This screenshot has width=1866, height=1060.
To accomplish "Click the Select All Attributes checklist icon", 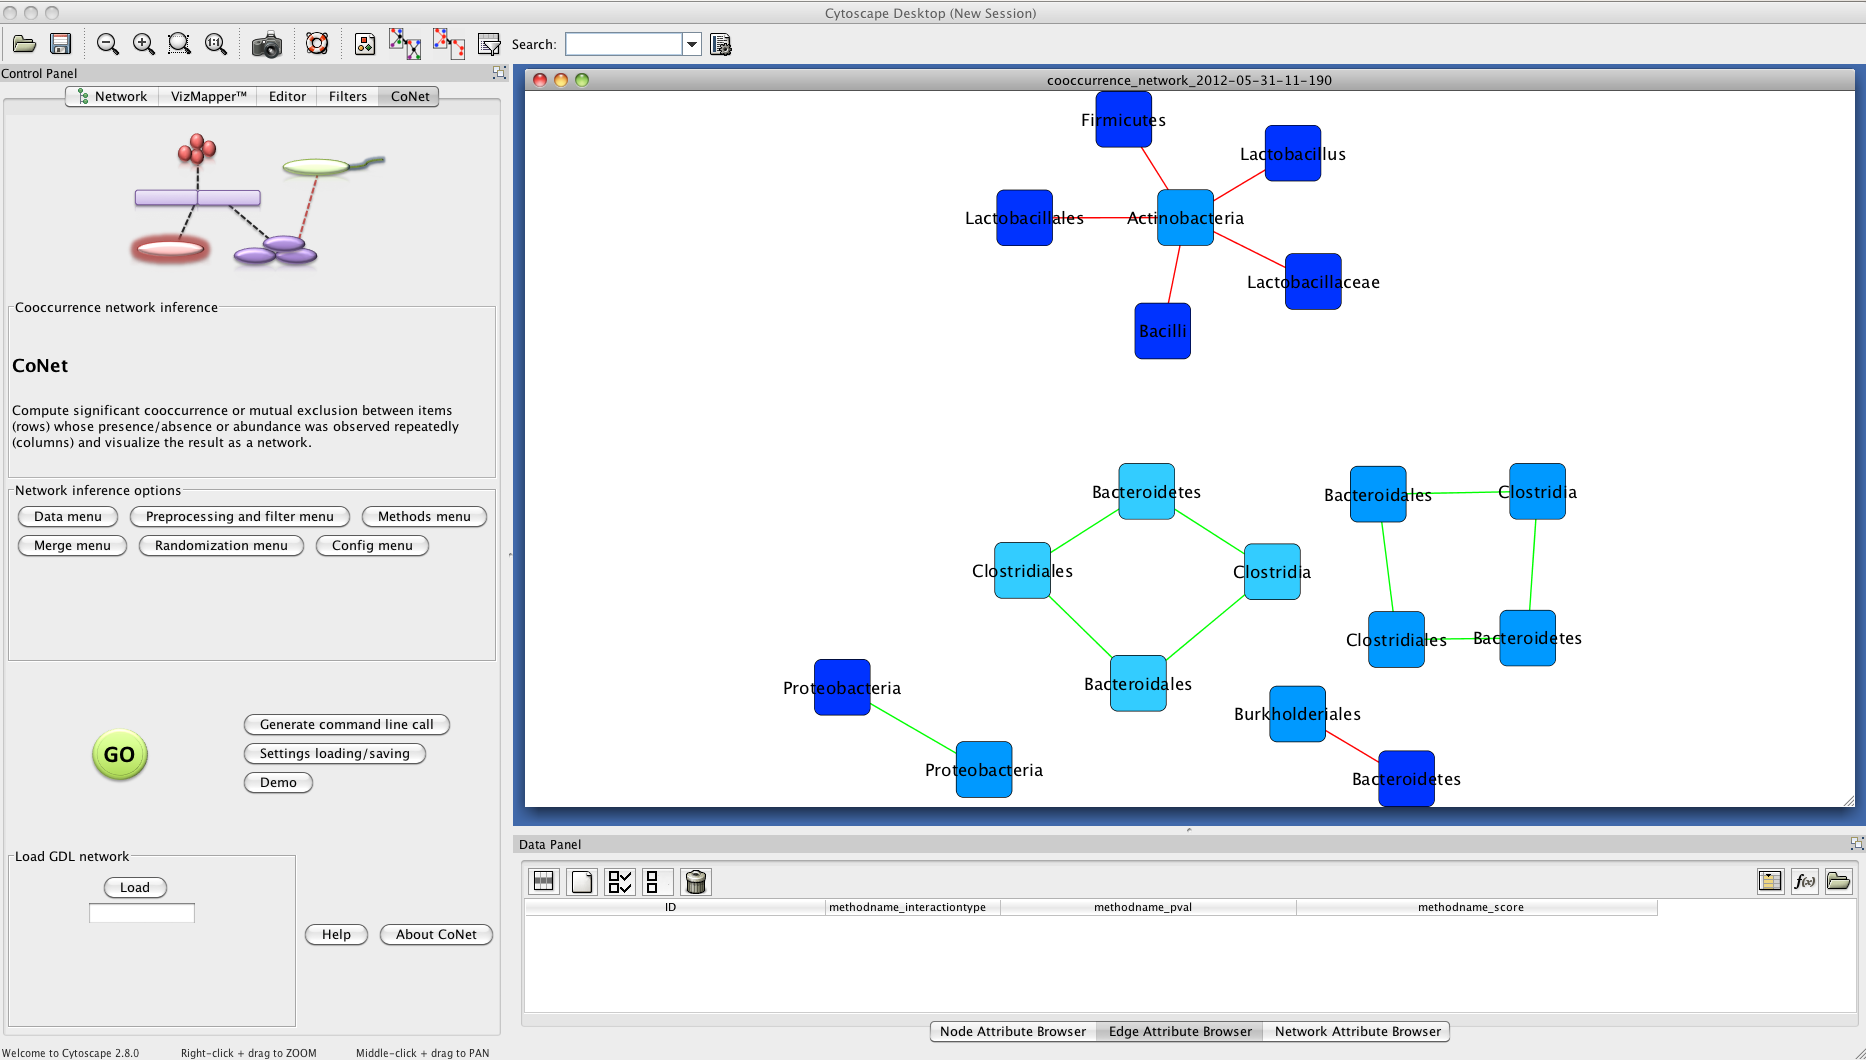I will [620, 882].
